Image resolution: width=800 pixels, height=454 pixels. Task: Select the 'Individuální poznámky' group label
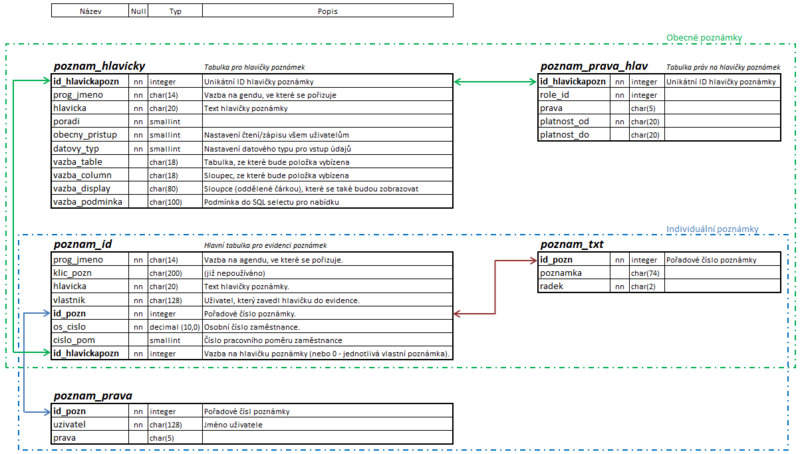712,229
